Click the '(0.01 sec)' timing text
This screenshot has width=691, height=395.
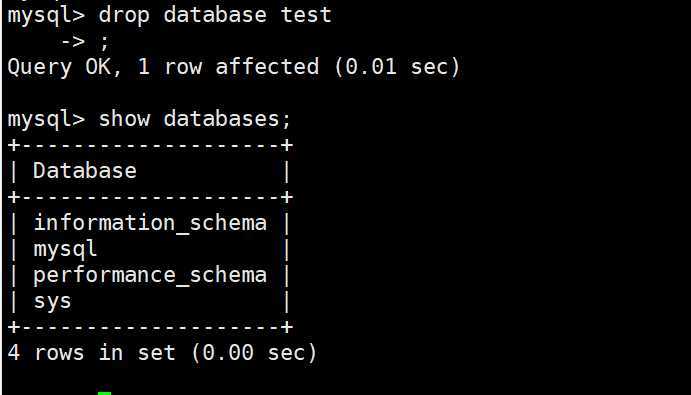[397, 67]
